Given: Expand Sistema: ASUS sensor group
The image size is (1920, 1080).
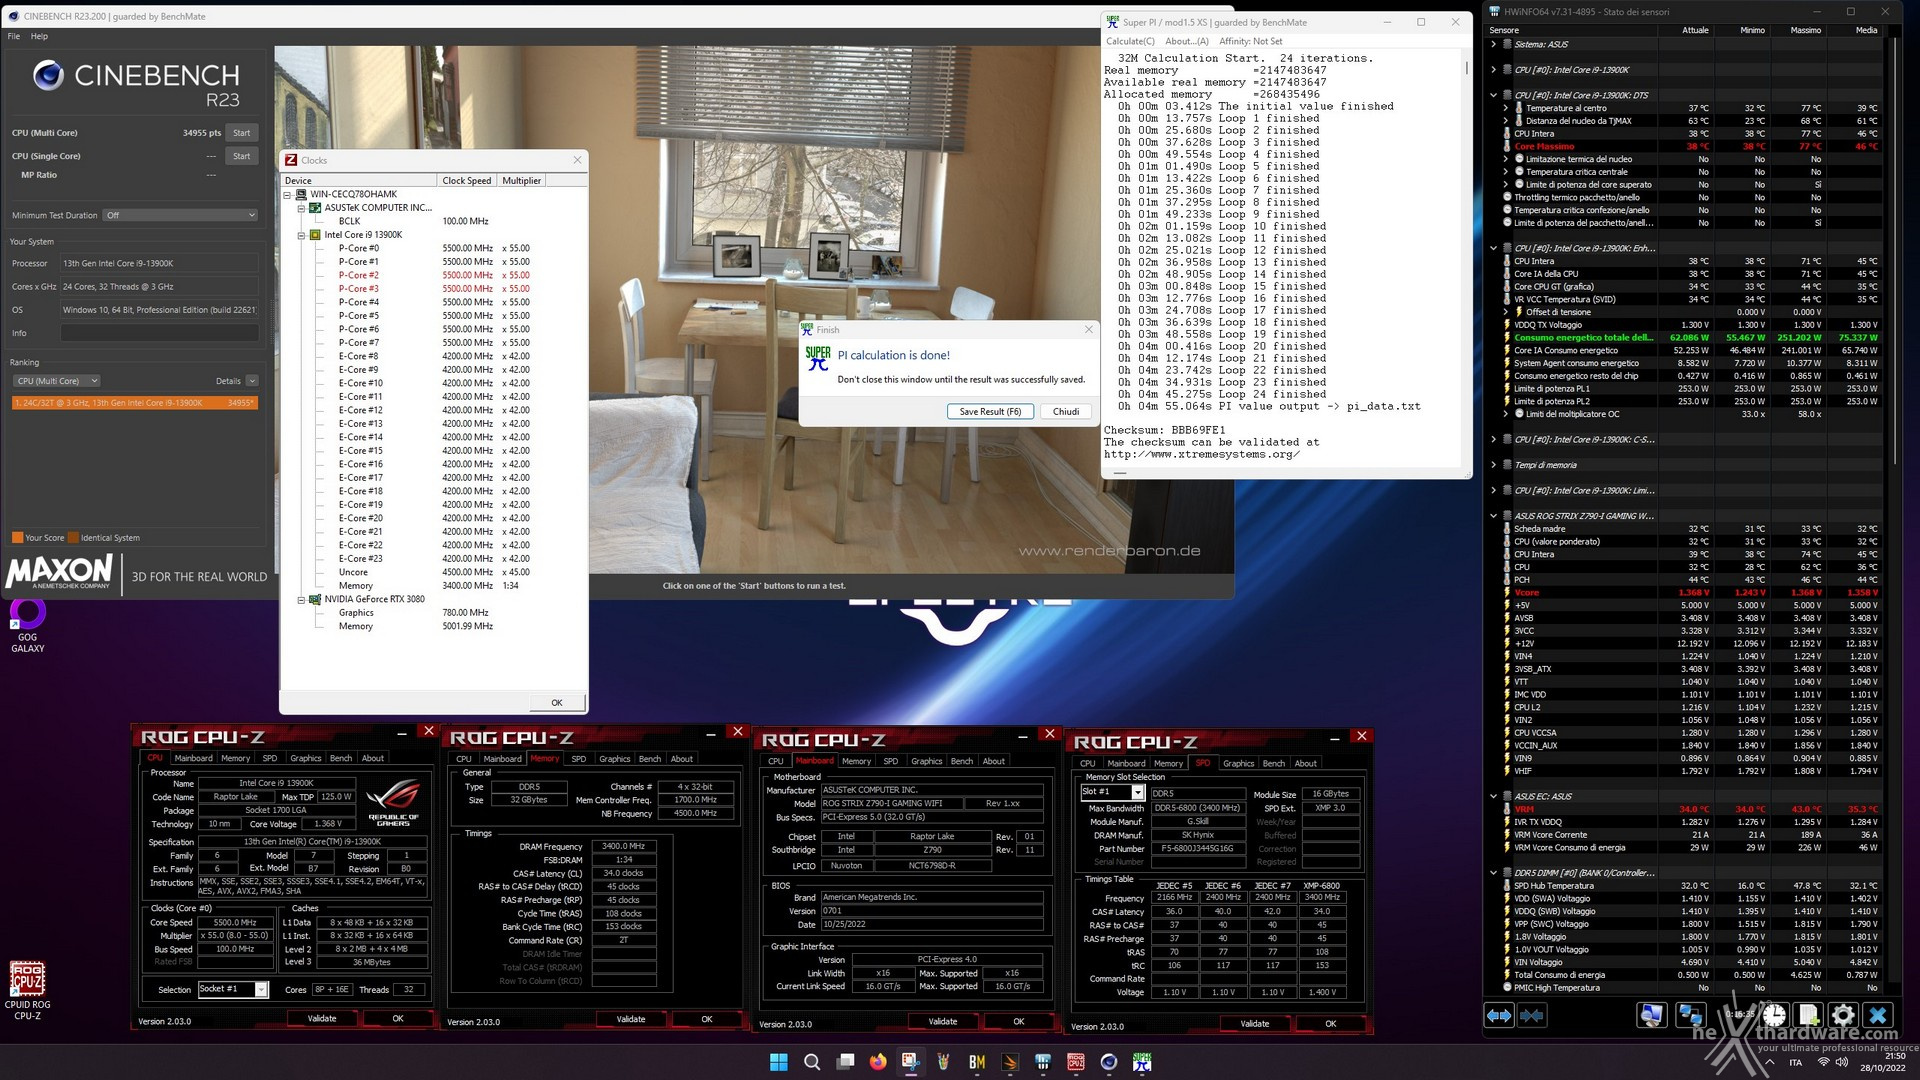Looking at the screenshot, I should coord(1493,44).
